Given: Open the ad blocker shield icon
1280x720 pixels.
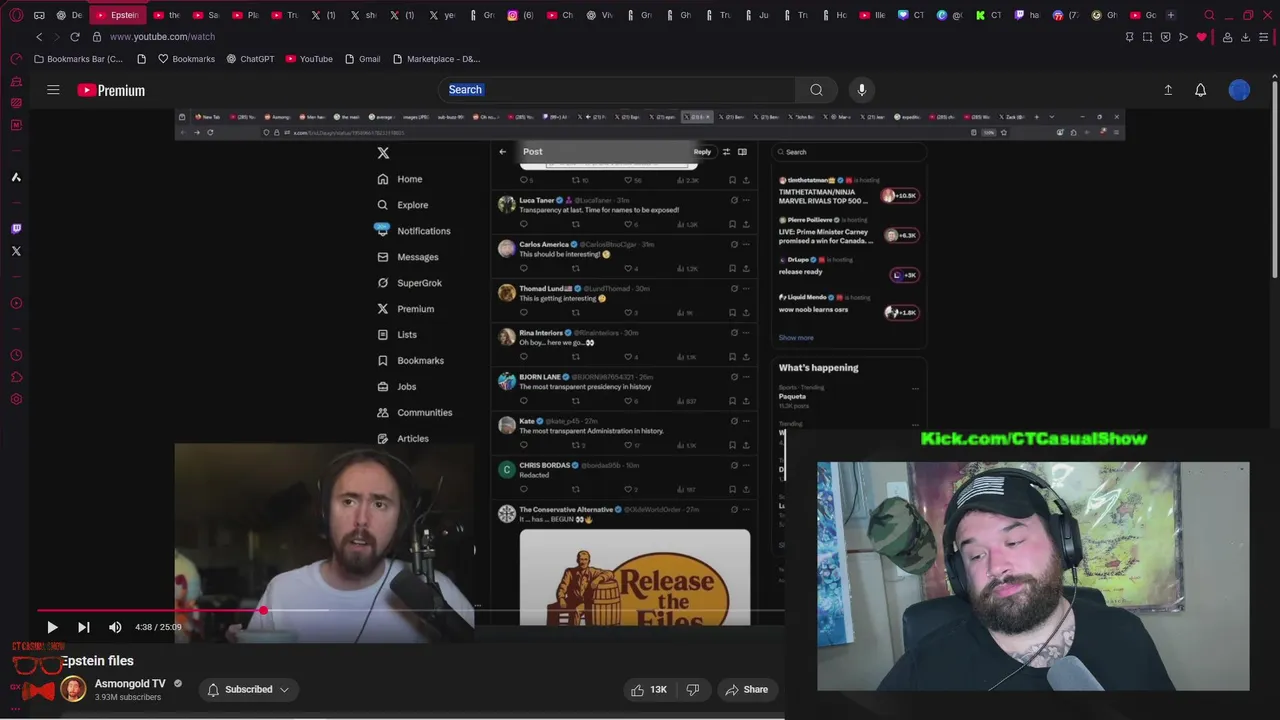Looking at the screenshot, I should (x=1165, y=37).
